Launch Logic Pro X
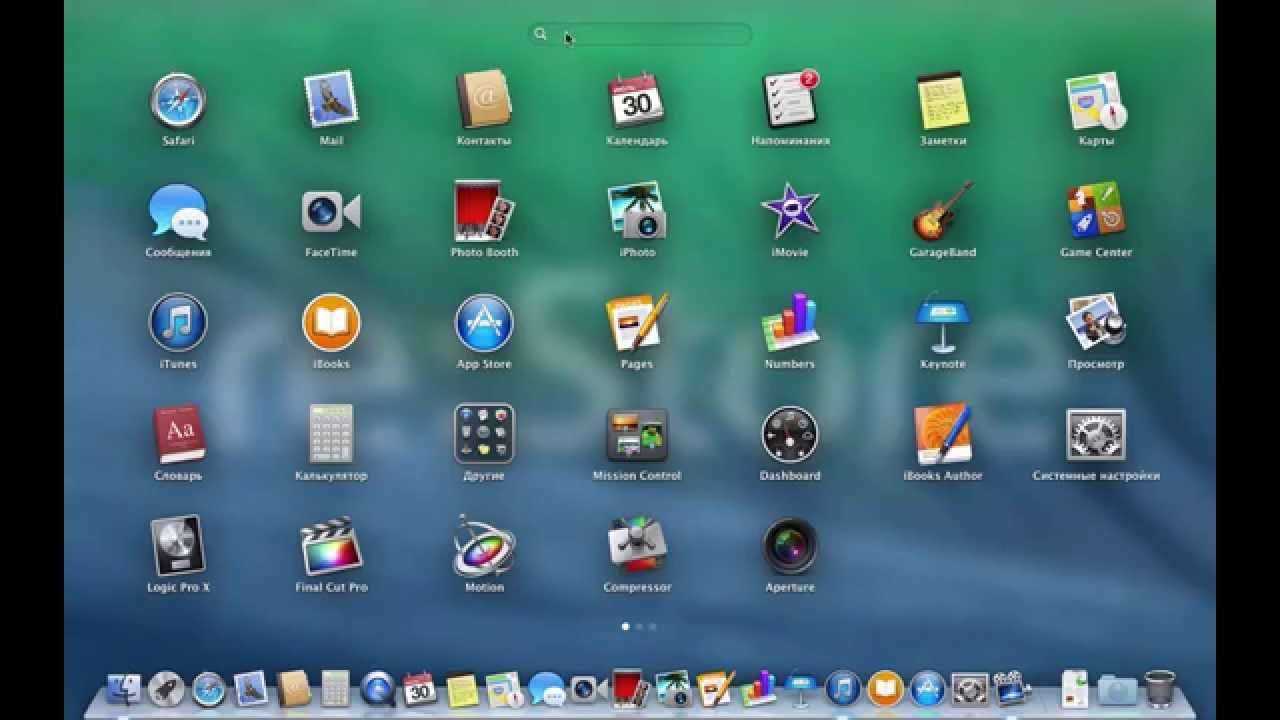This screenshot has width=1280, height=720. pos(178,545)
